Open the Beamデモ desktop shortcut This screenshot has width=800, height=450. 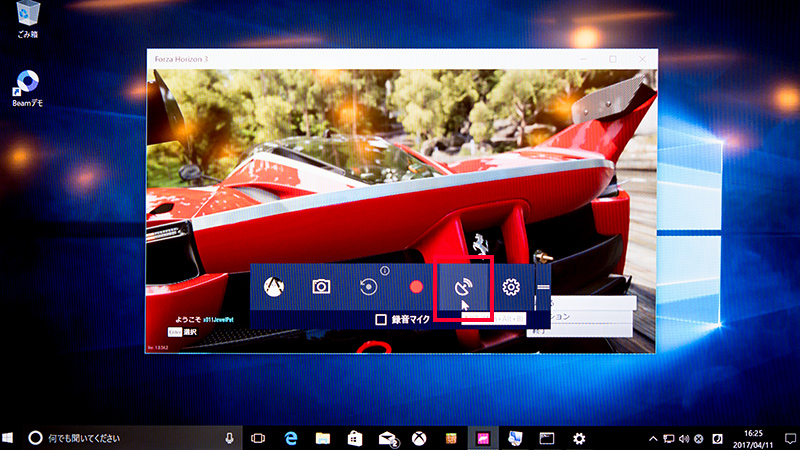(27, 89)
